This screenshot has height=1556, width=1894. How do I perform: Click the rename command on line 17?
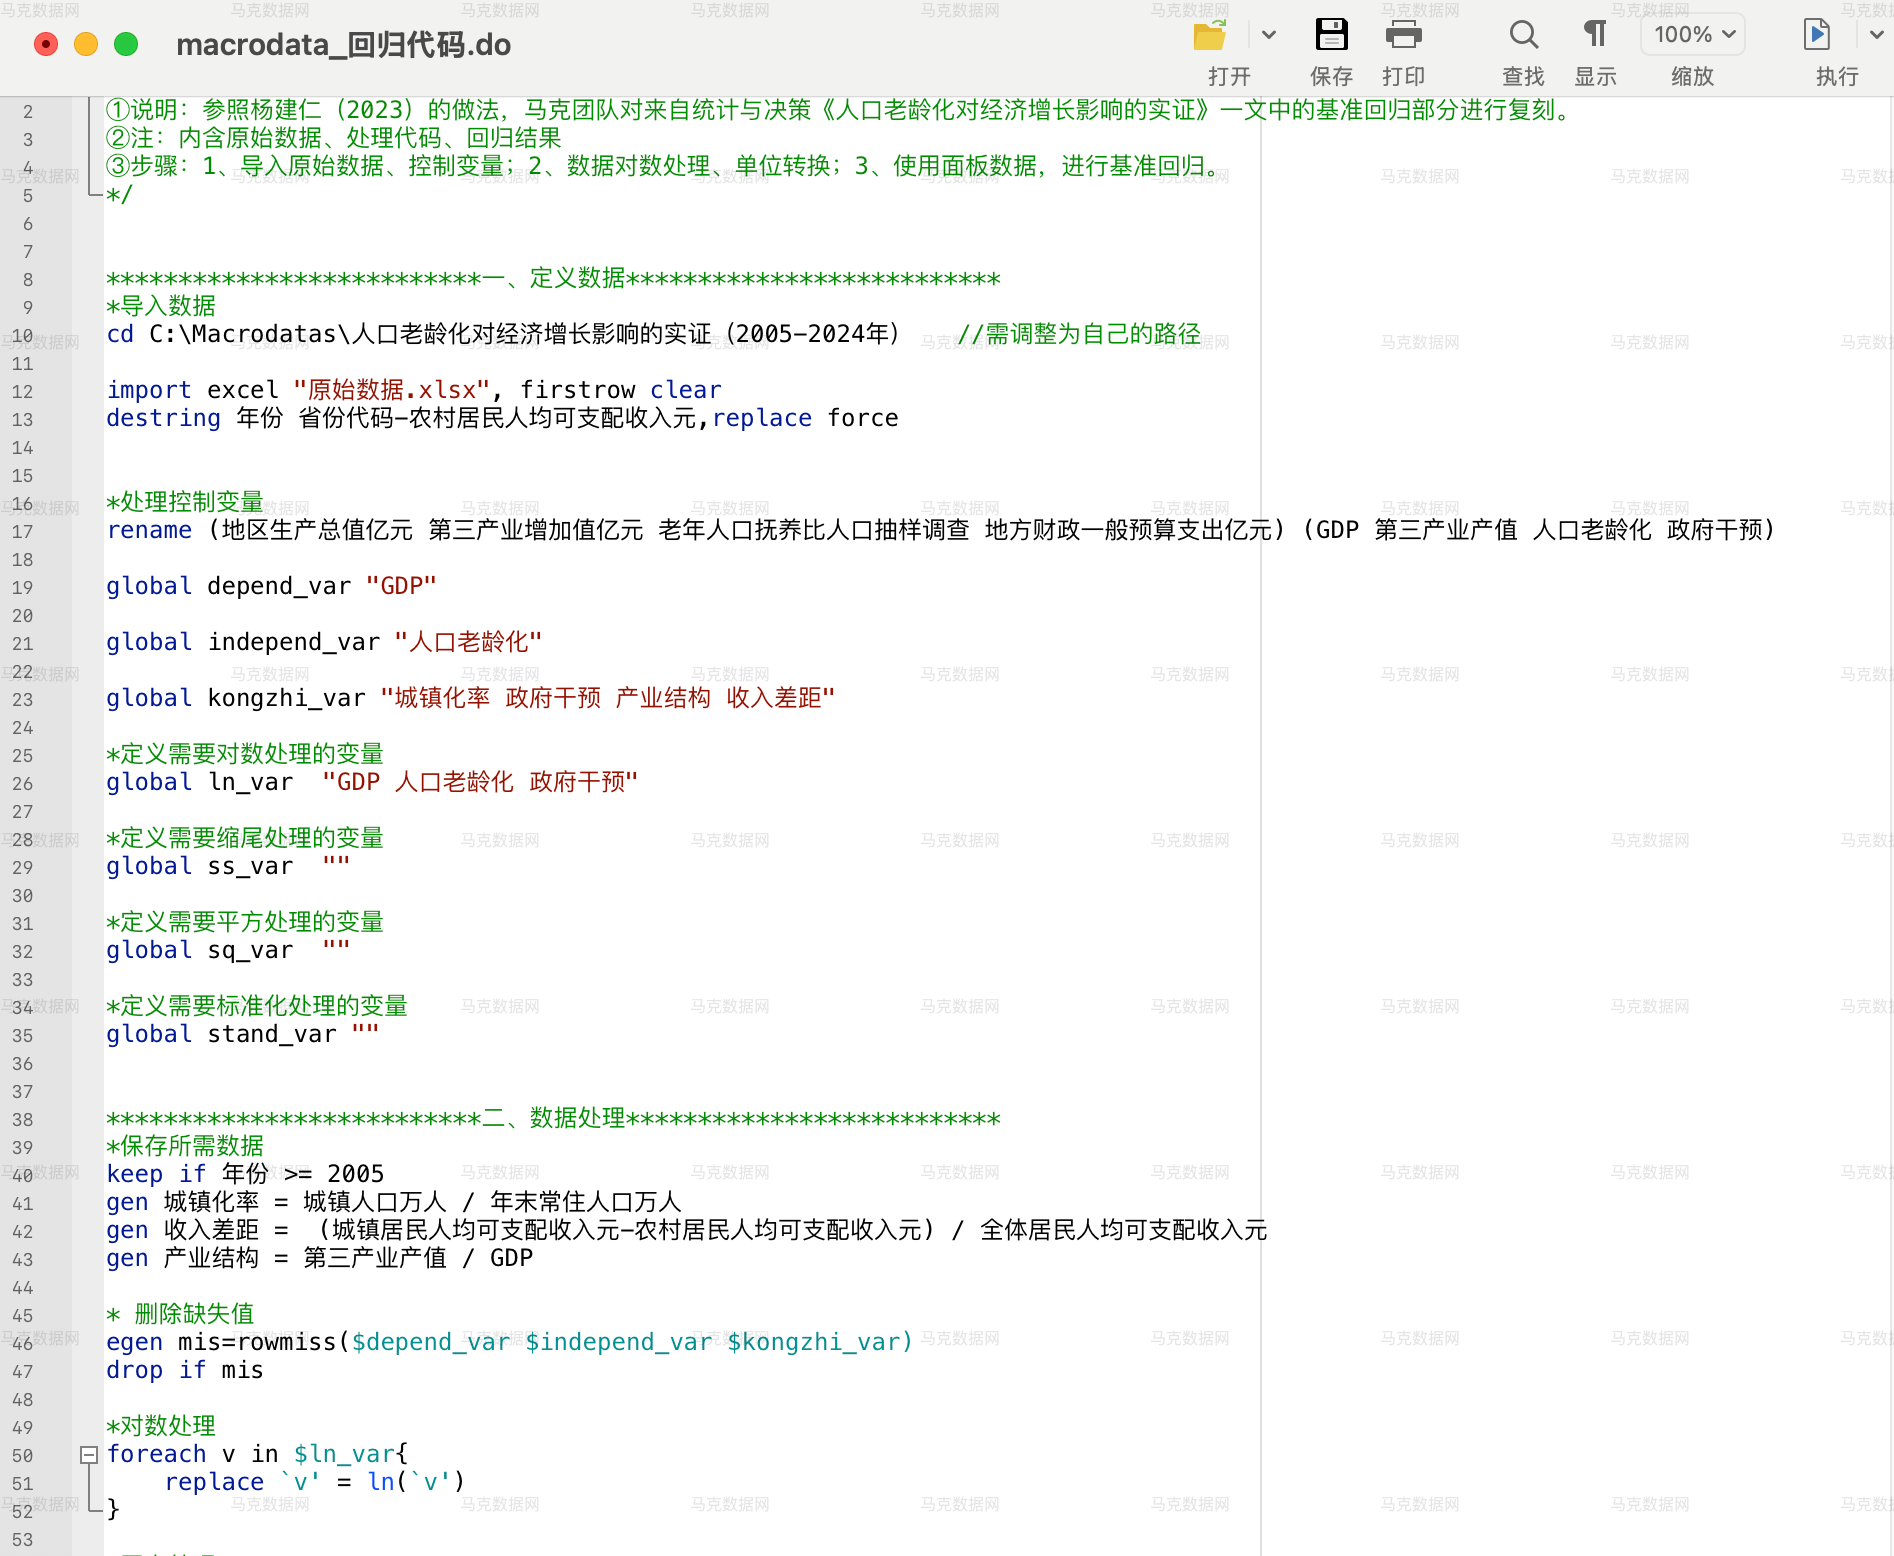click(148, 530)
